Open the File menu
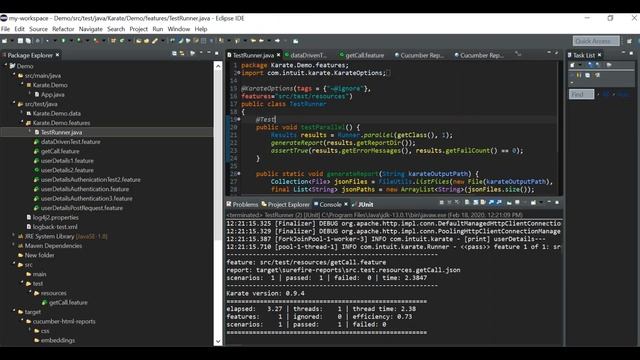Viewport: 640px width, 360px height. tap(5, 29)
